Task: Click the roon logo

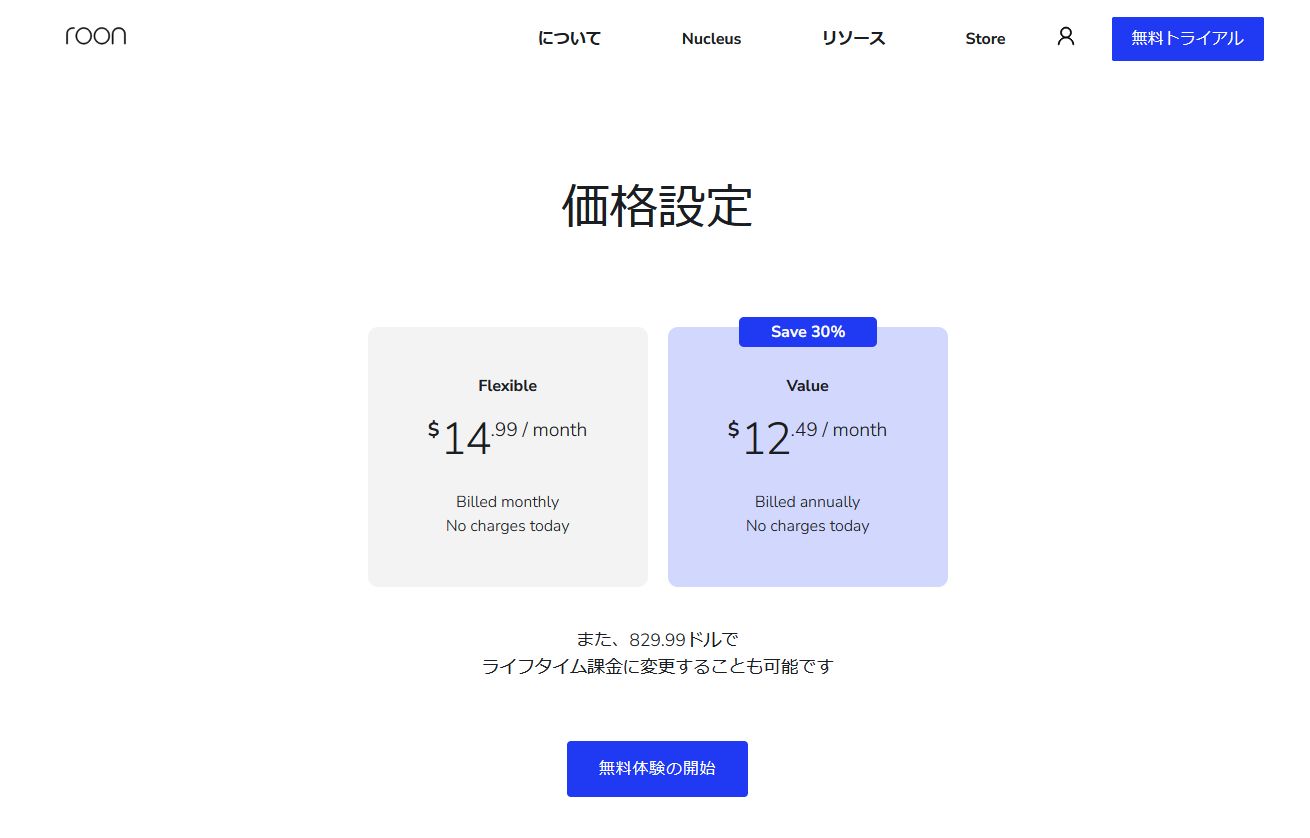Action: coord(96,36)
